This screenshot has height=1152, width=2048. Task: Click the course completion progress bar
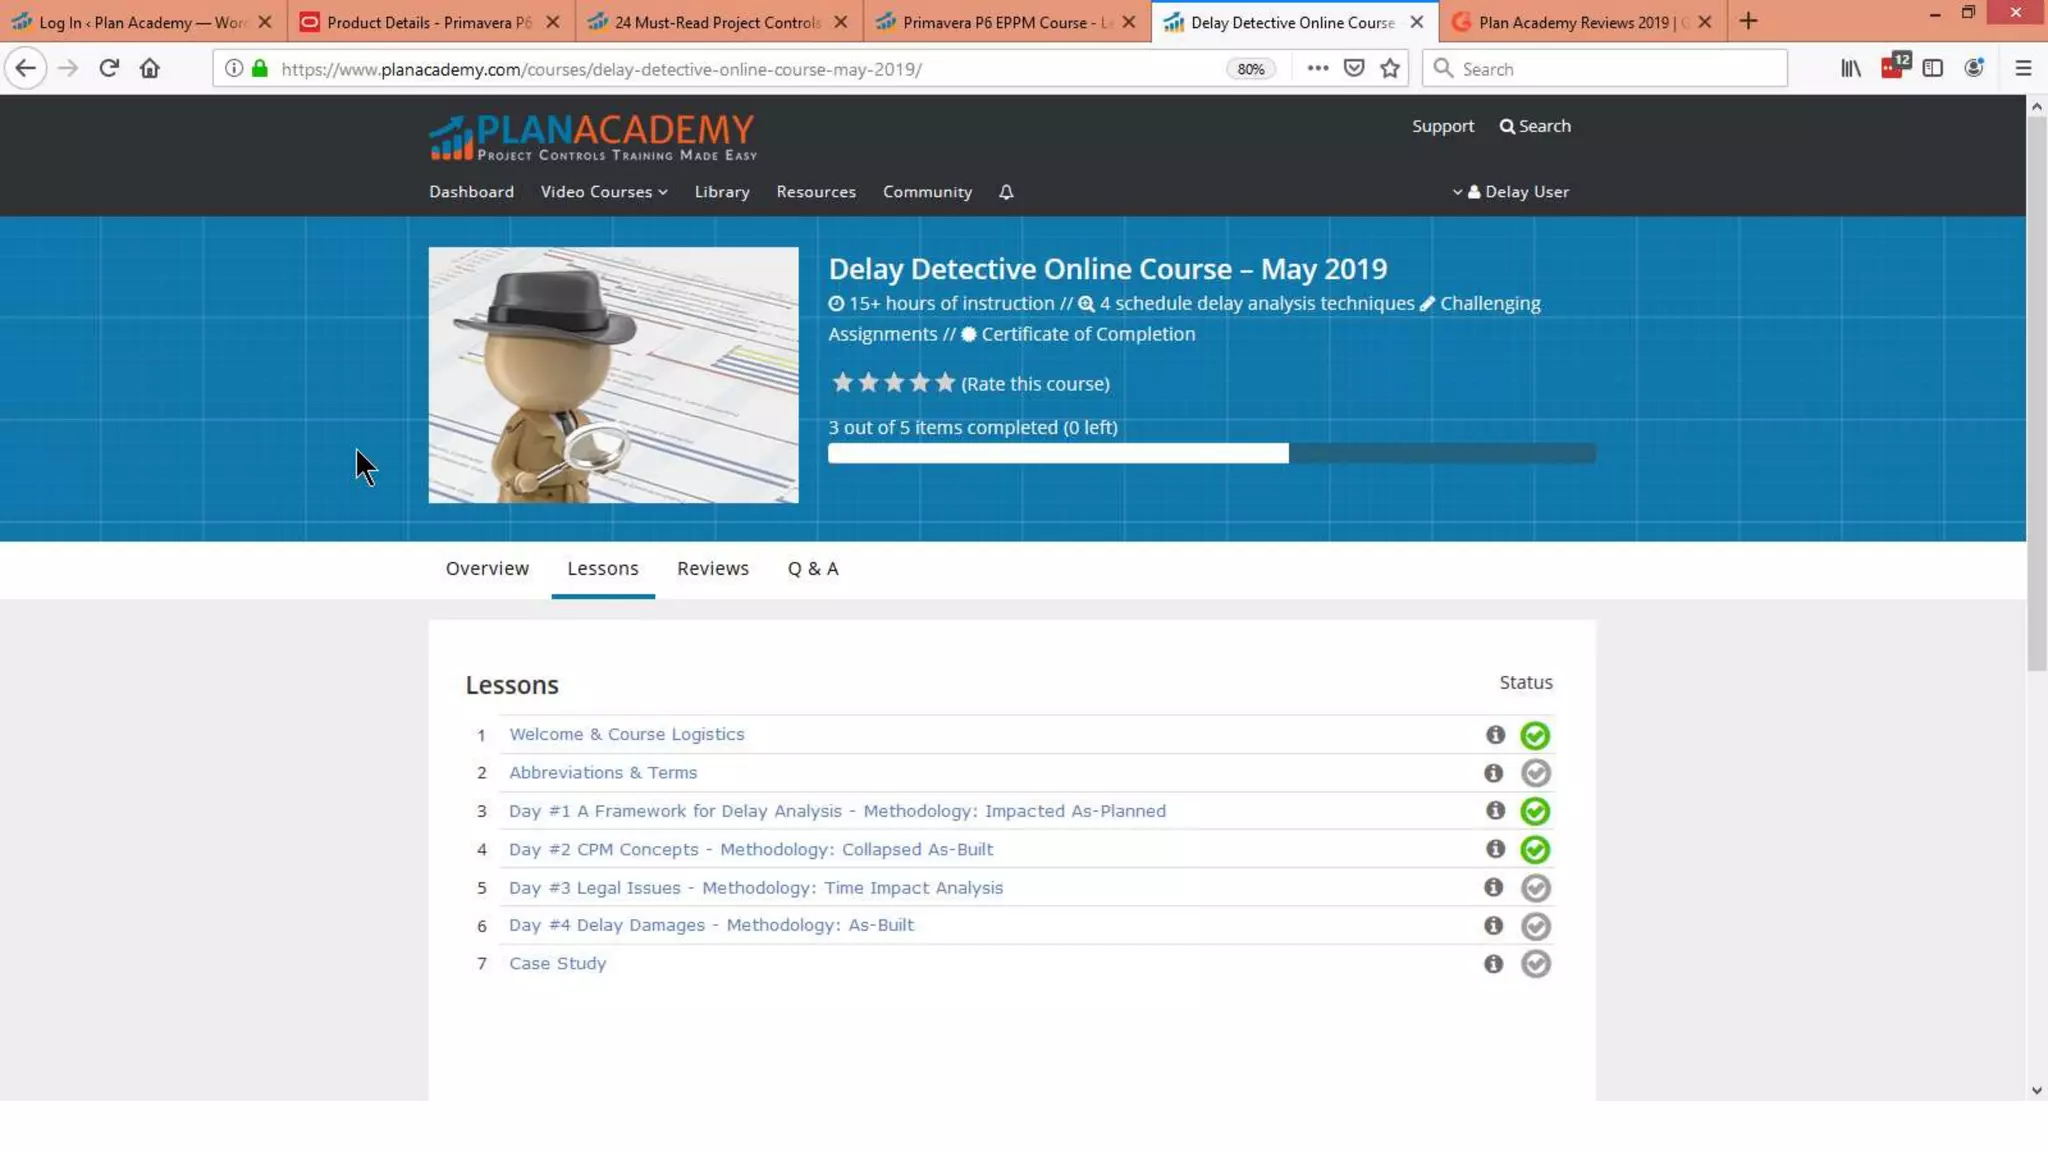click(x=1211, y=454)
